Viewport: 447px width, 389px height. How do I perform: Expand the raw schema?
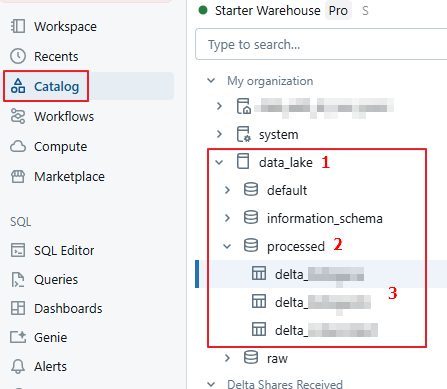[x=227, y=358]
